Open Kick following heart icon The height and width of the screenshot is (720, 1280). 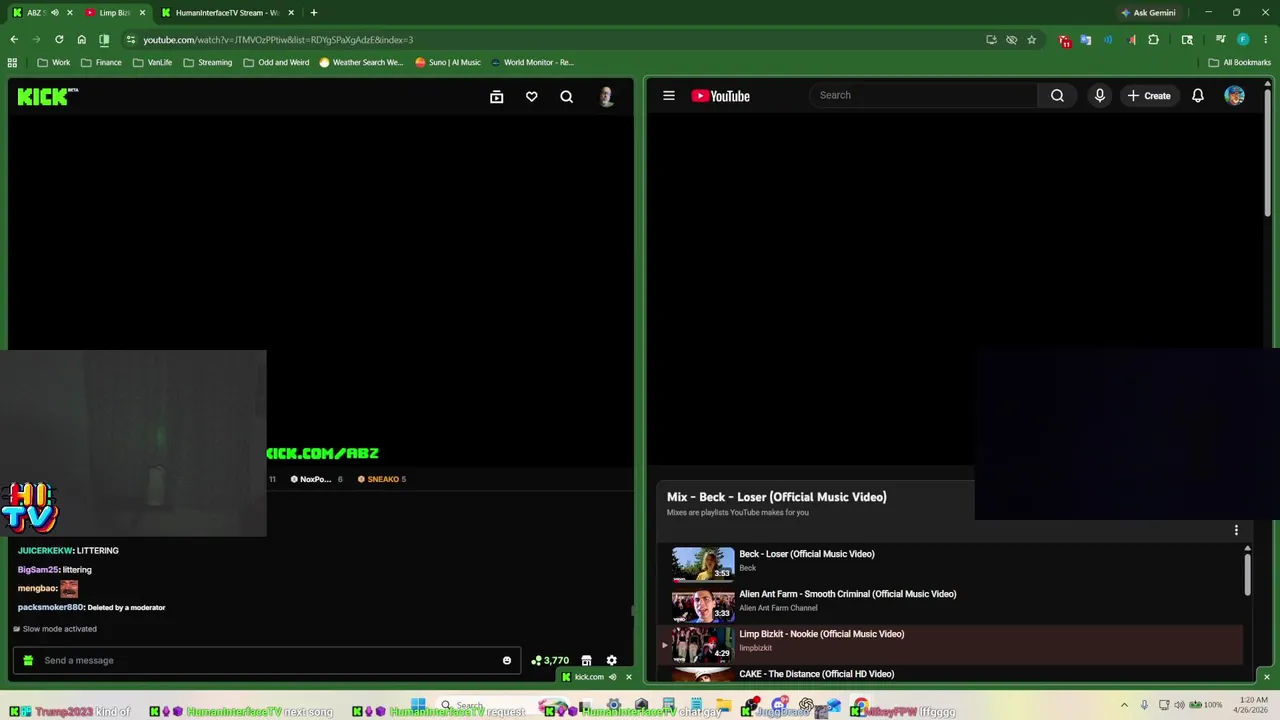(532, 97)
